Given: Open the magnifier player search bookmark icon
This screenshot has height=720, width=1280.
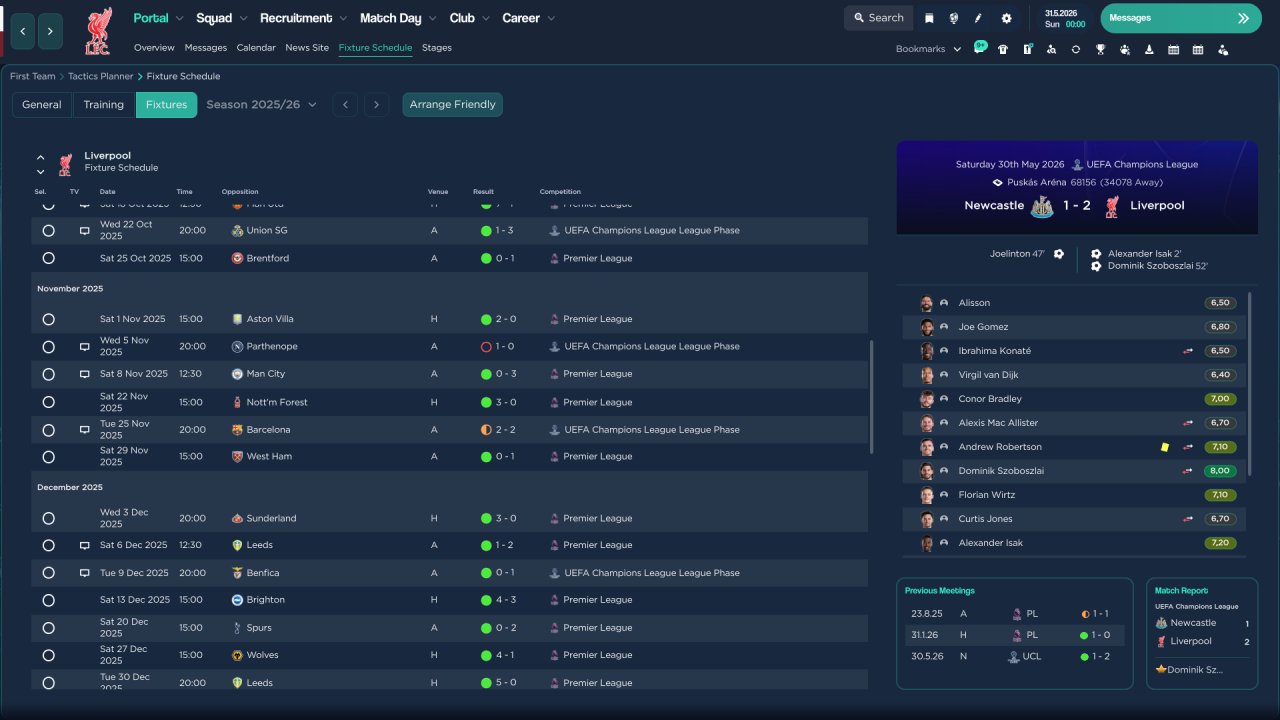Looking at the screenshot, I should coord(1051,49).
